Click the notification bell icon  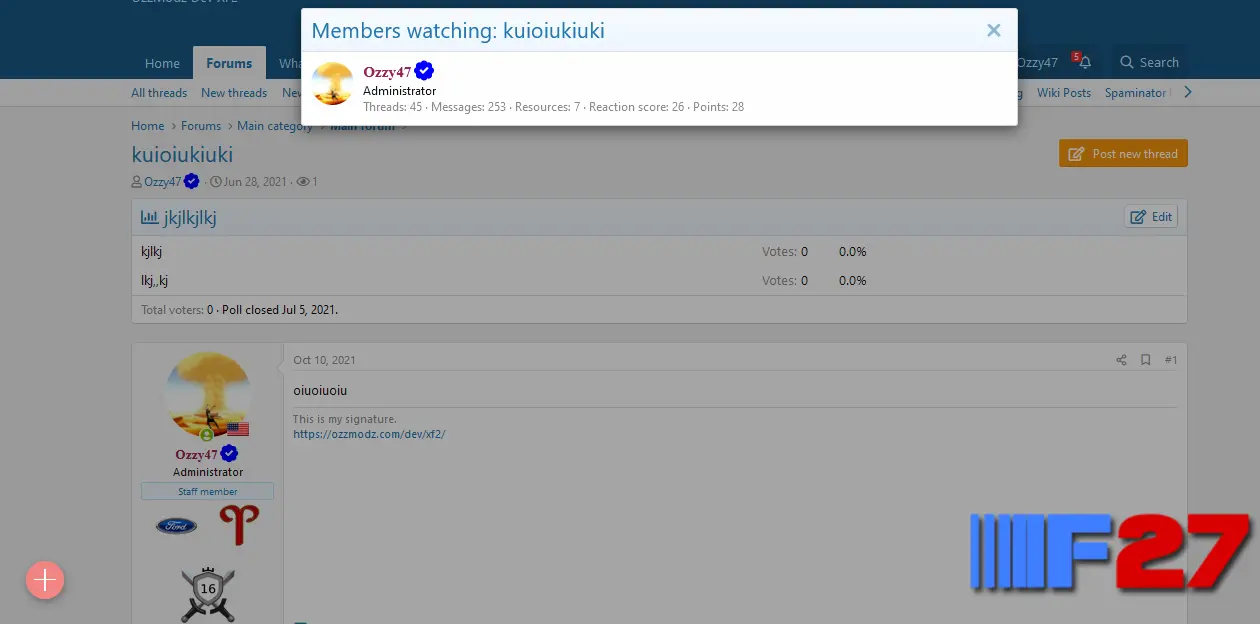click(x=1084, y=62)
